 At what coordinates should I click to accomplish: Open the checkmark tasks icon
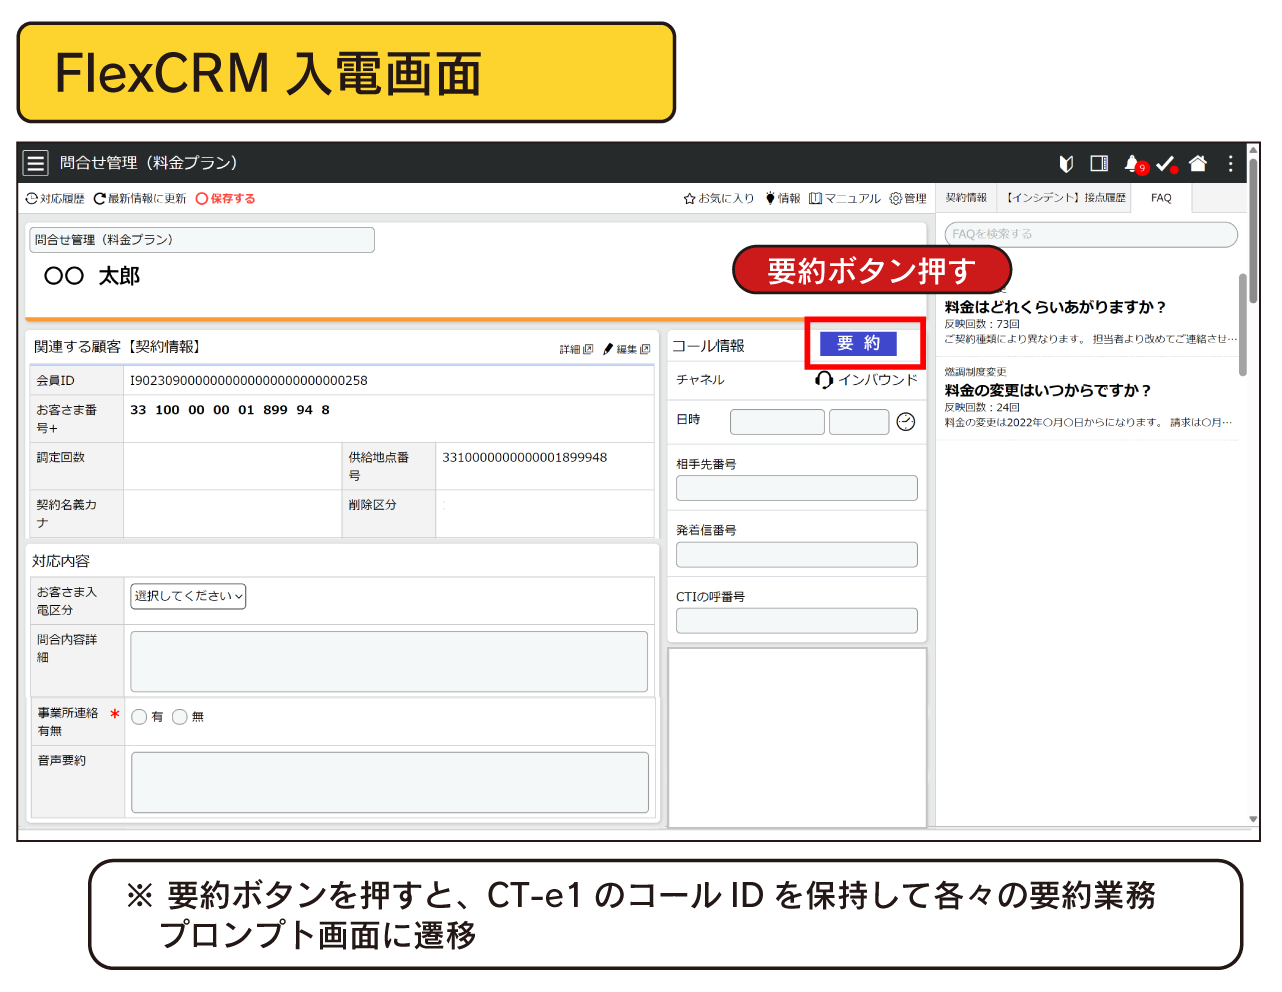(x=1165, y=163)
